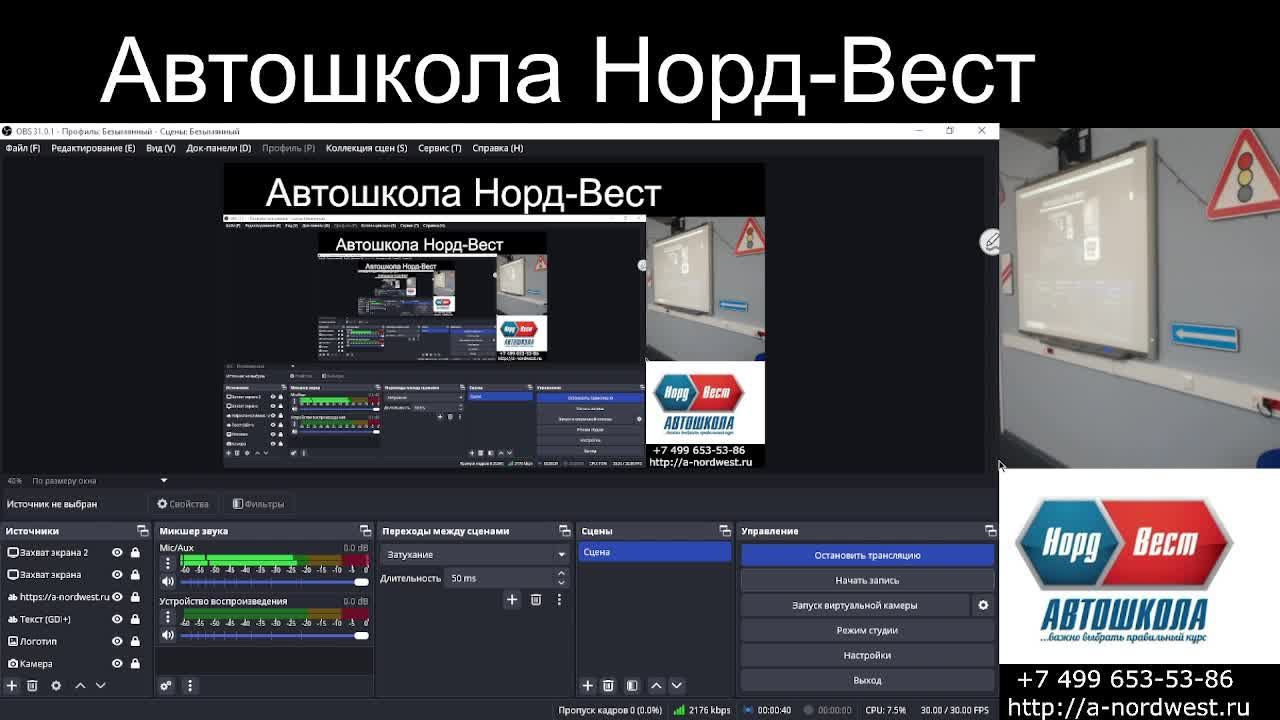Open the Док-панели (D) menu
The image size is (1280, 720).
point(218,148)
